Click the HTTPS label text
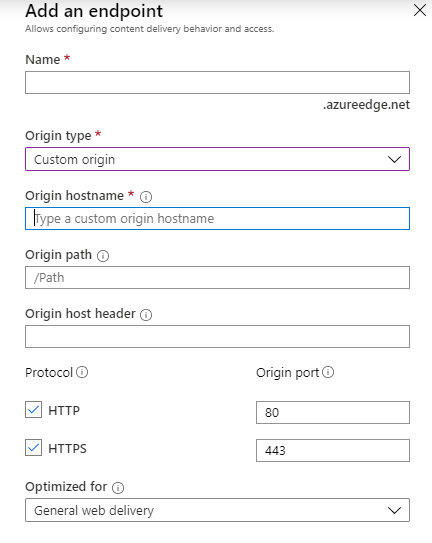Screen dimensions: 432x543 (x=68, y=448)
